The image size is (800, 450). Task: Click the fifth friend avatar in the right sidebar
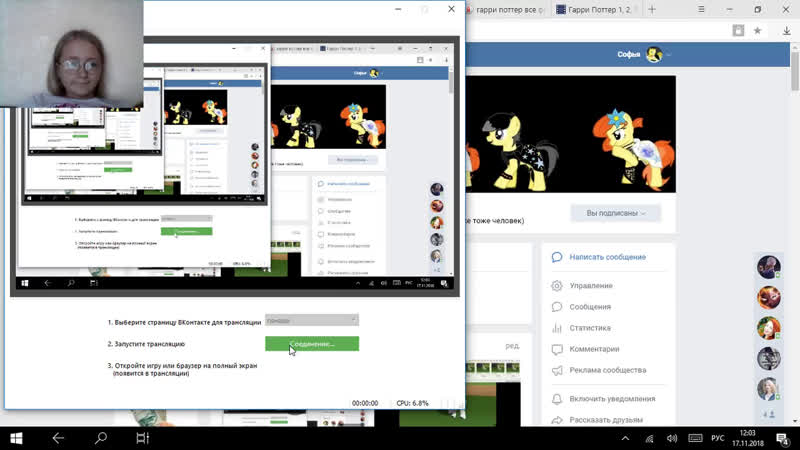(768, 389)
